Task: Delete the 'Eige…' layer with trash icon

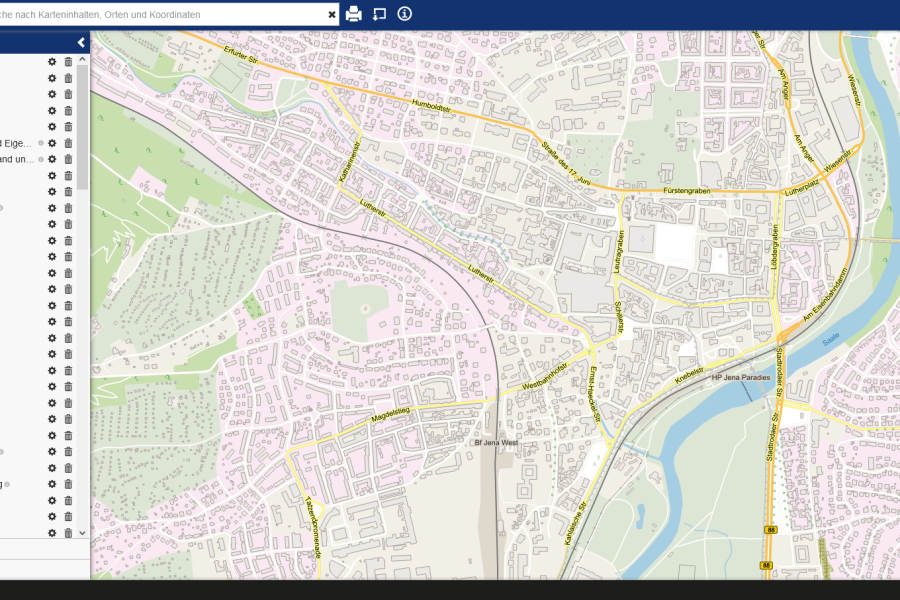Action: (68, 143)
